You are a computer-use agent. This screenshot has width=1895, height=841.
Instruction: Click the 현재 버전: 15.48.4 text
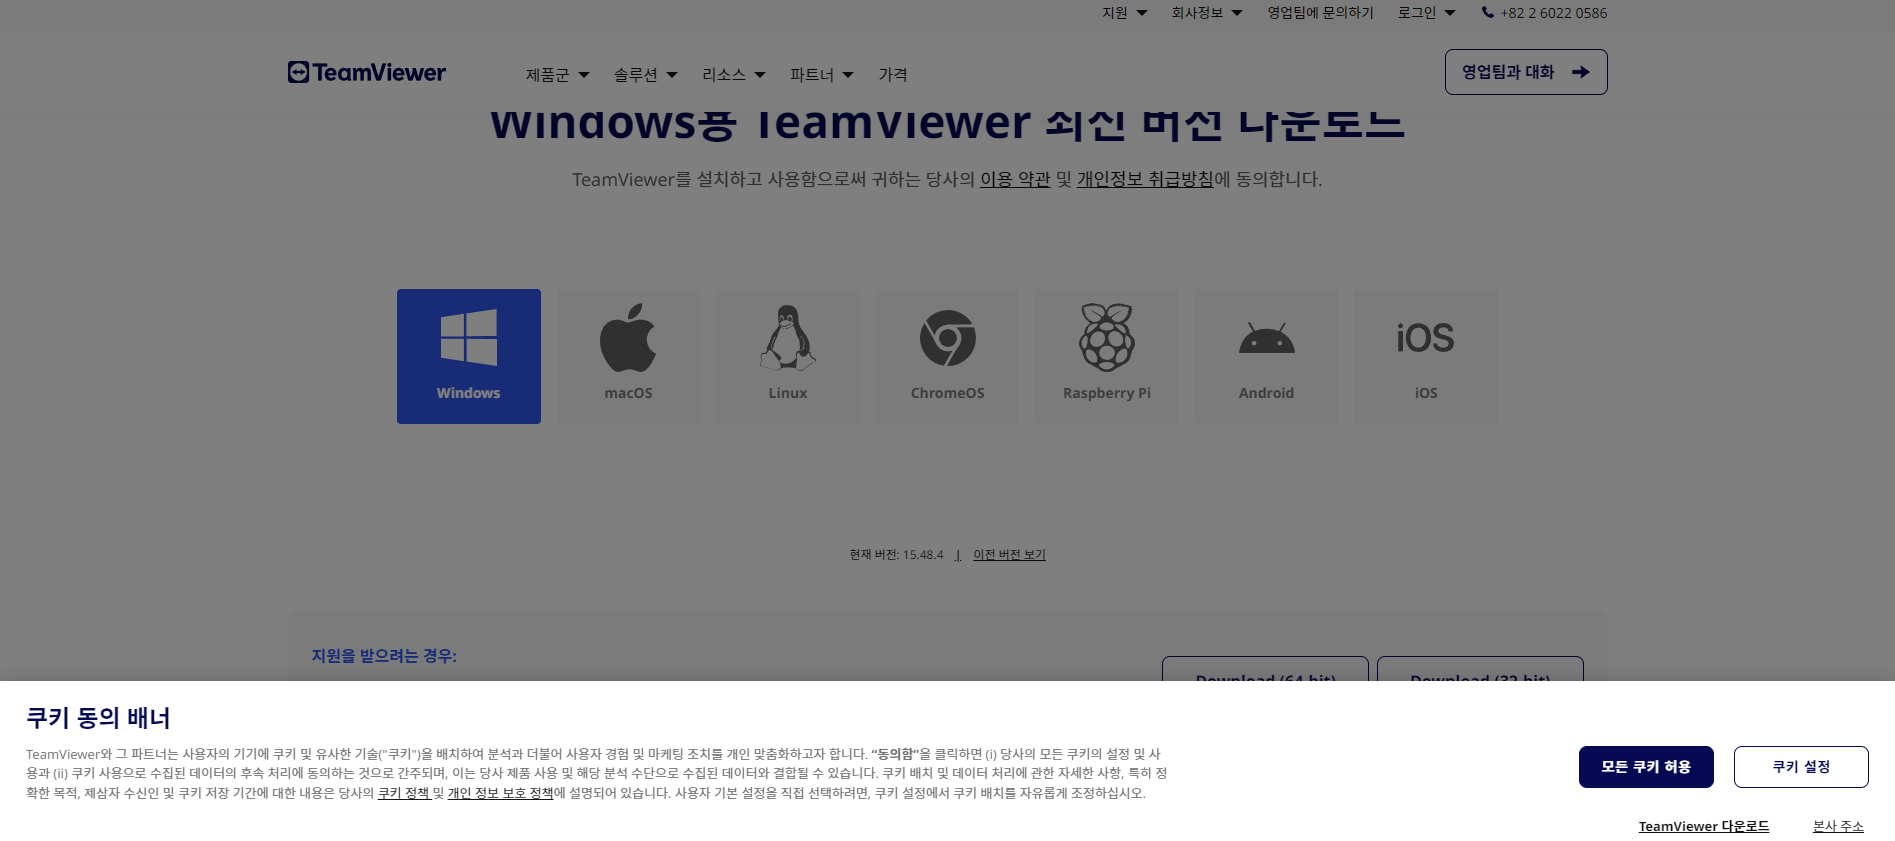point(896,555)
